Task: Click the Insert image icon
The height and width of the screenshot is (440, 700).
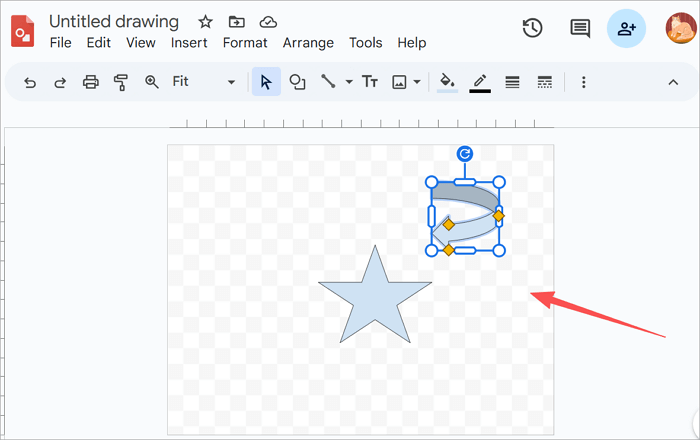Action: [x=399, y=82]
